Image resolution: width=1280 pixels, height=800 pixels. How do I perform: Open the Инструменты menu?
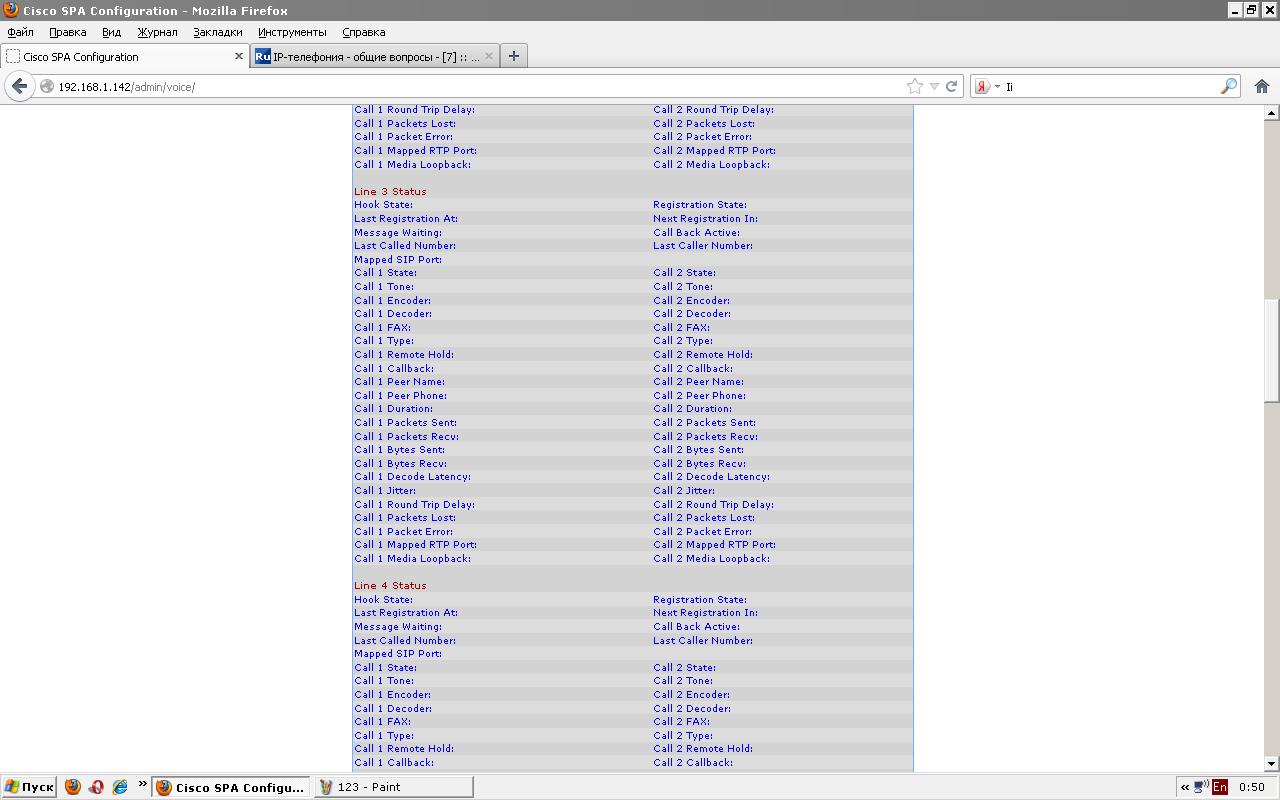[292, 32]
